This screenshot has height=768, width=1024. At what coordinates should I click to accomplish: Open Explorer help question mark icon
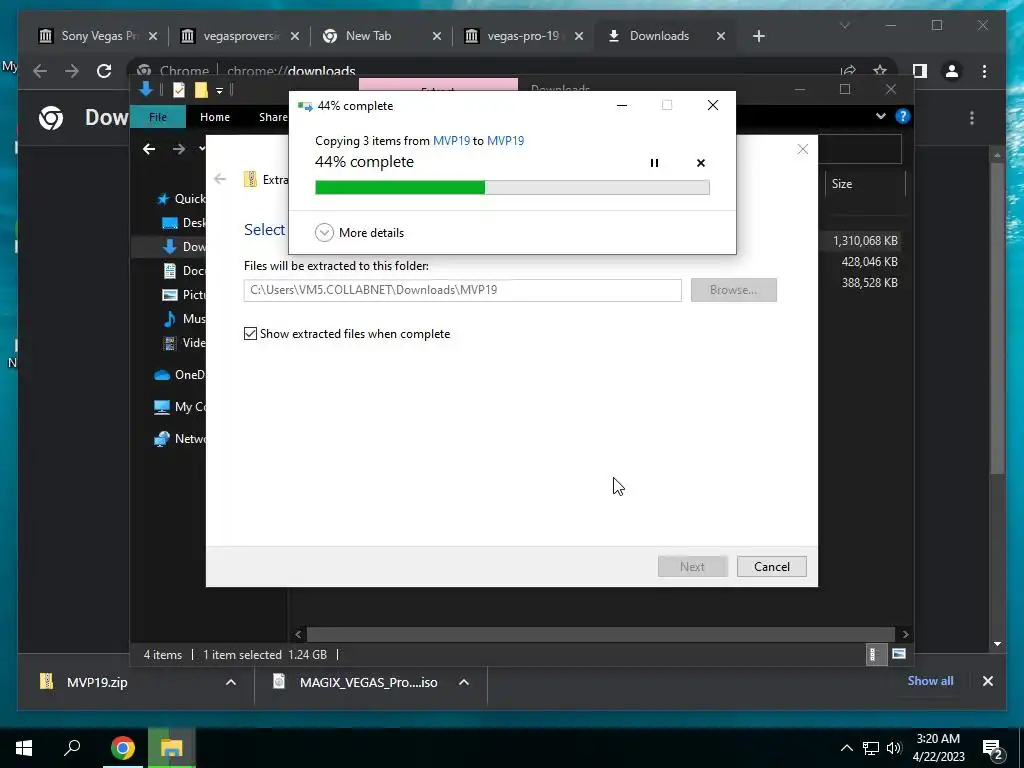tap(903, 116)
